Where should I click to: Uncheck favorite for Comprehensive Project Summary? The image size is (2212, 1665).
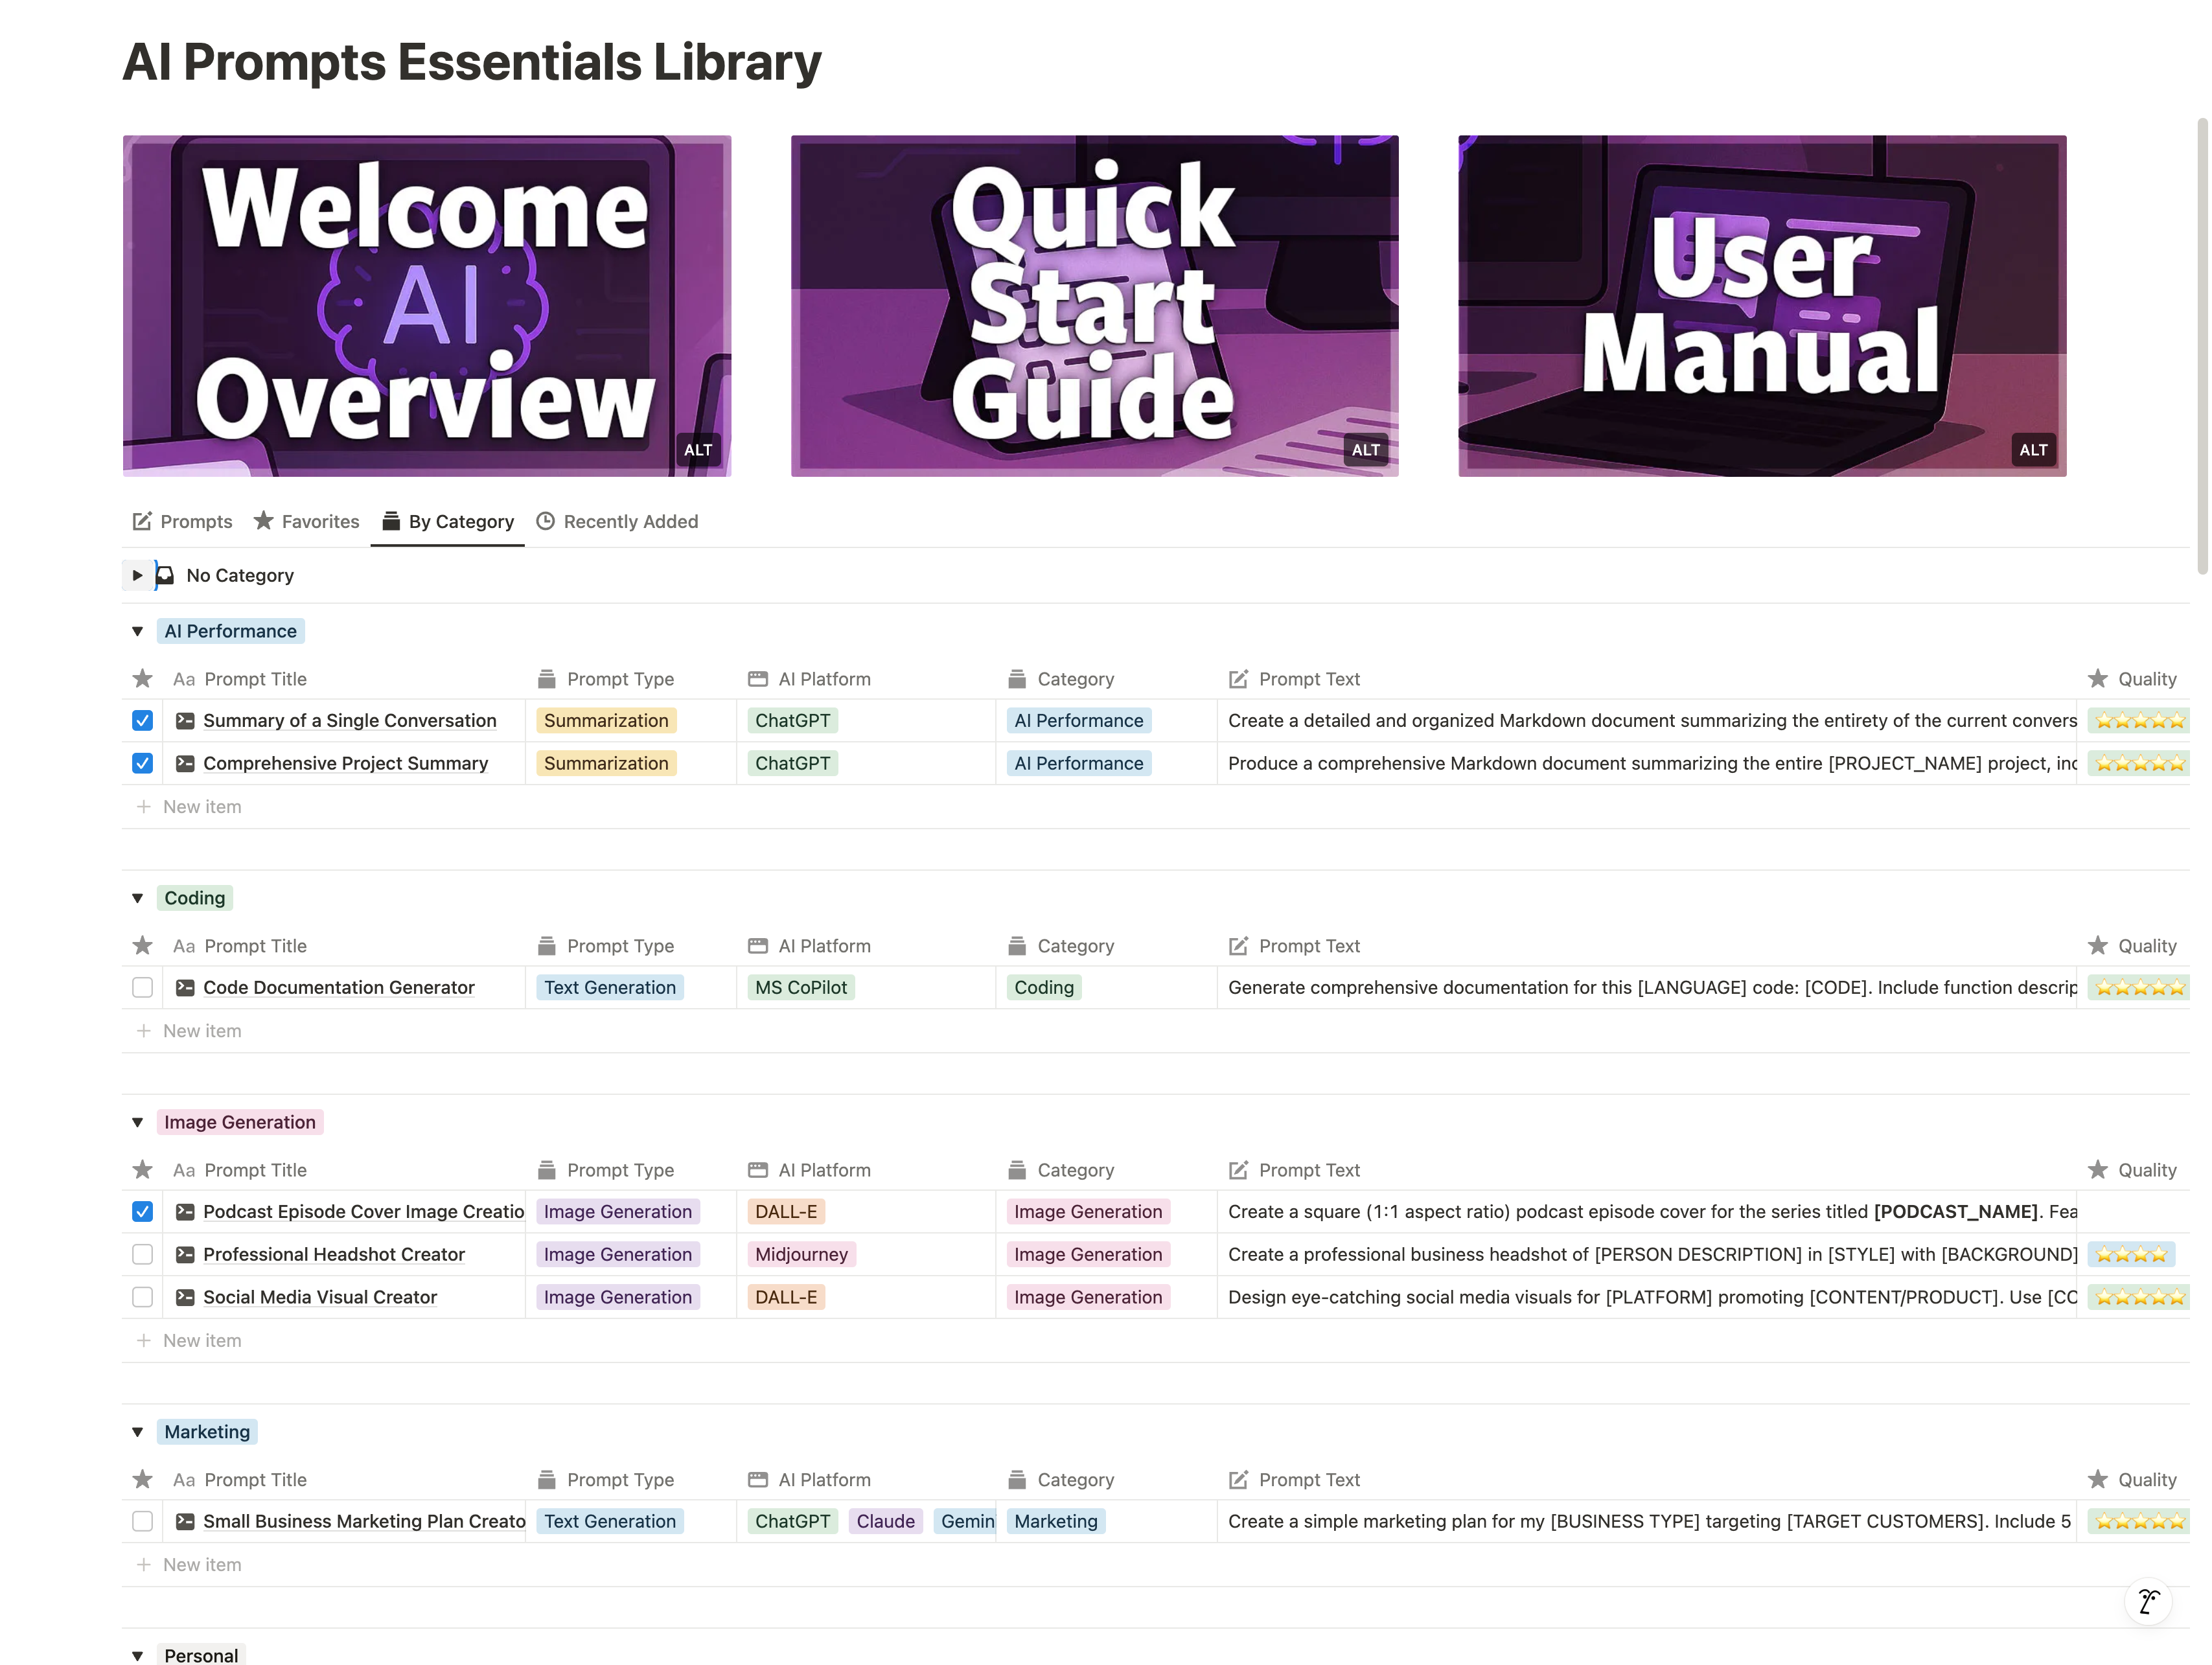tap(143, 763)
